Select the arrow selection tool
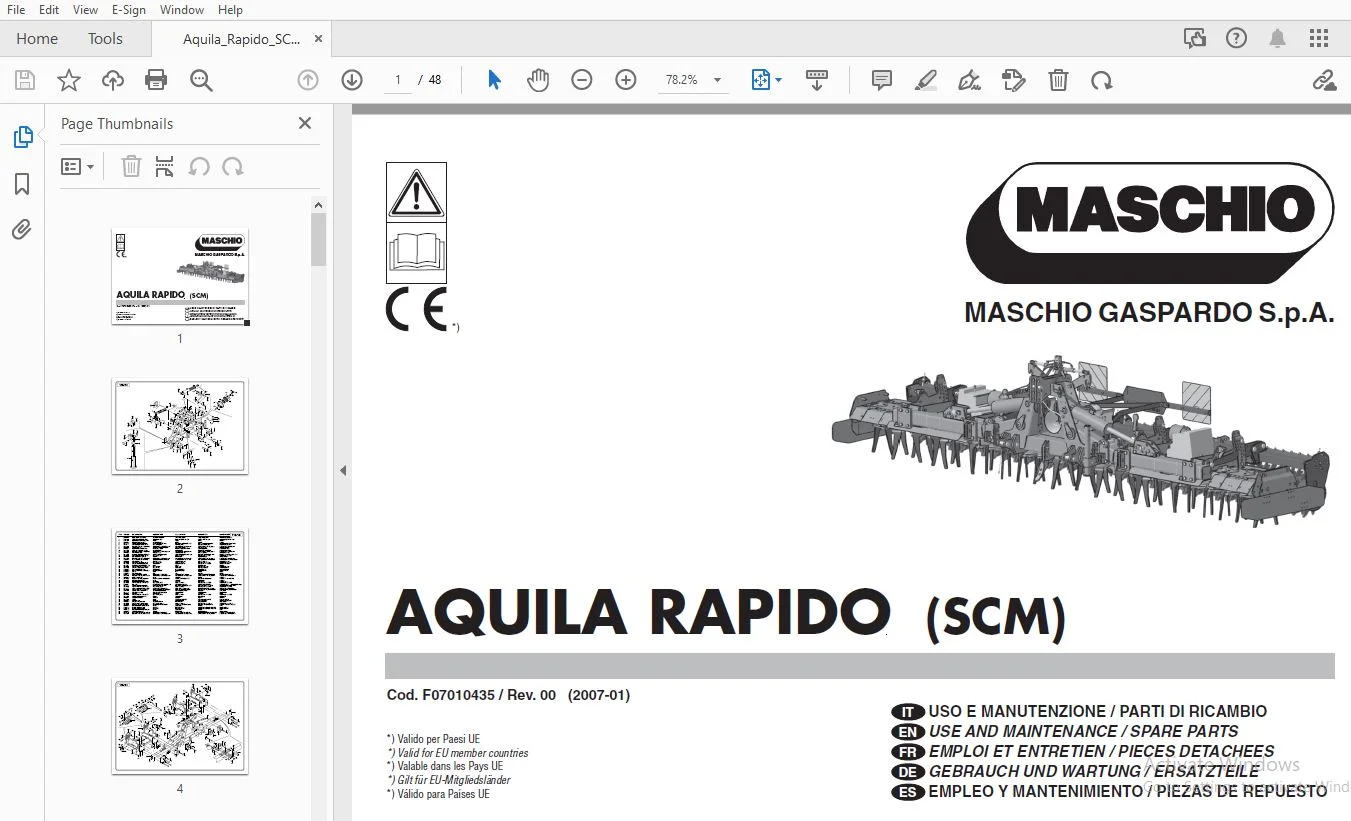Image resolution: width=1351 pixels, height=821 pixels. (x=494, y=80)
